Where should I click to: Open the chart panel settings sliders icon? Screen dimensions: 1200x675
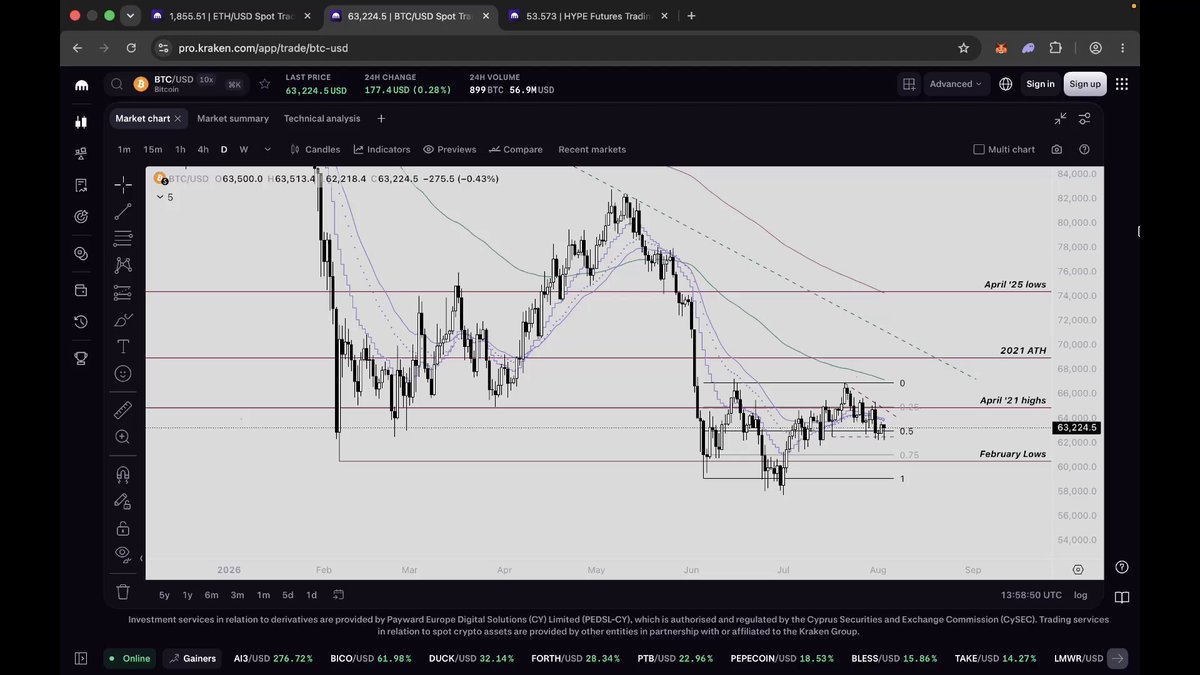[1084, 118]
